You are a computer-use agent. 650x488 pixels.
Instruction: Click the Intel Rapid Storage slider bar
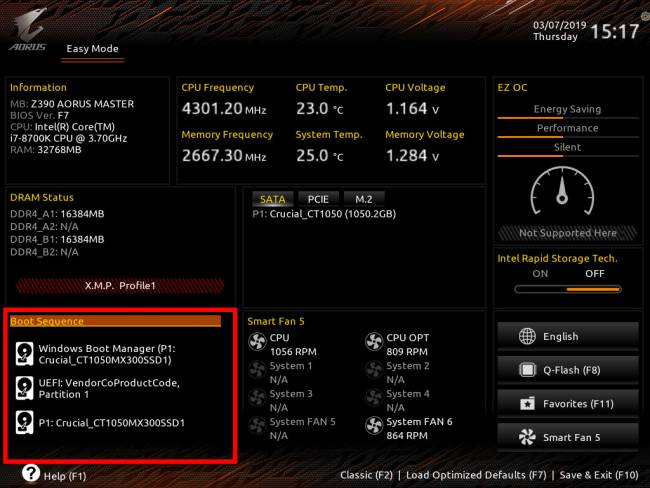568,289
